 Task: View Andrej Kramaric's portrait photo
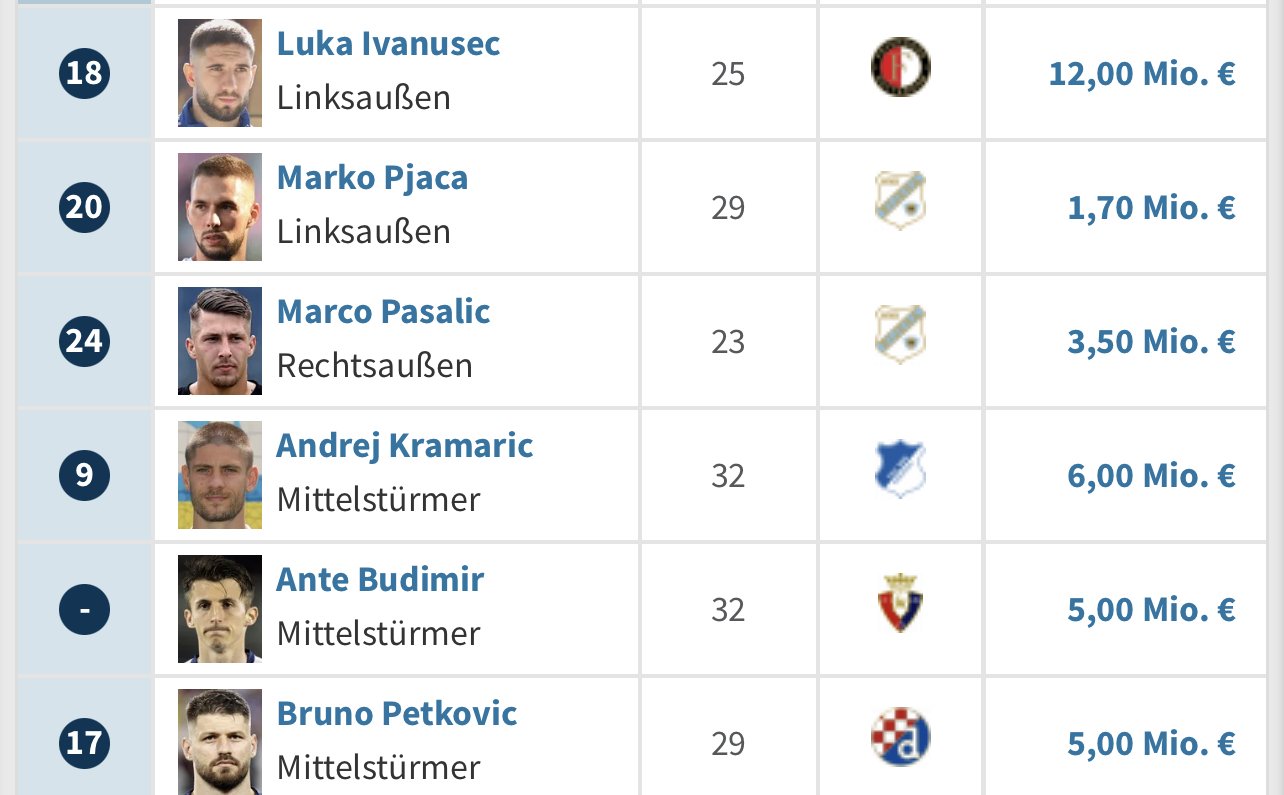tap(220, 475)
